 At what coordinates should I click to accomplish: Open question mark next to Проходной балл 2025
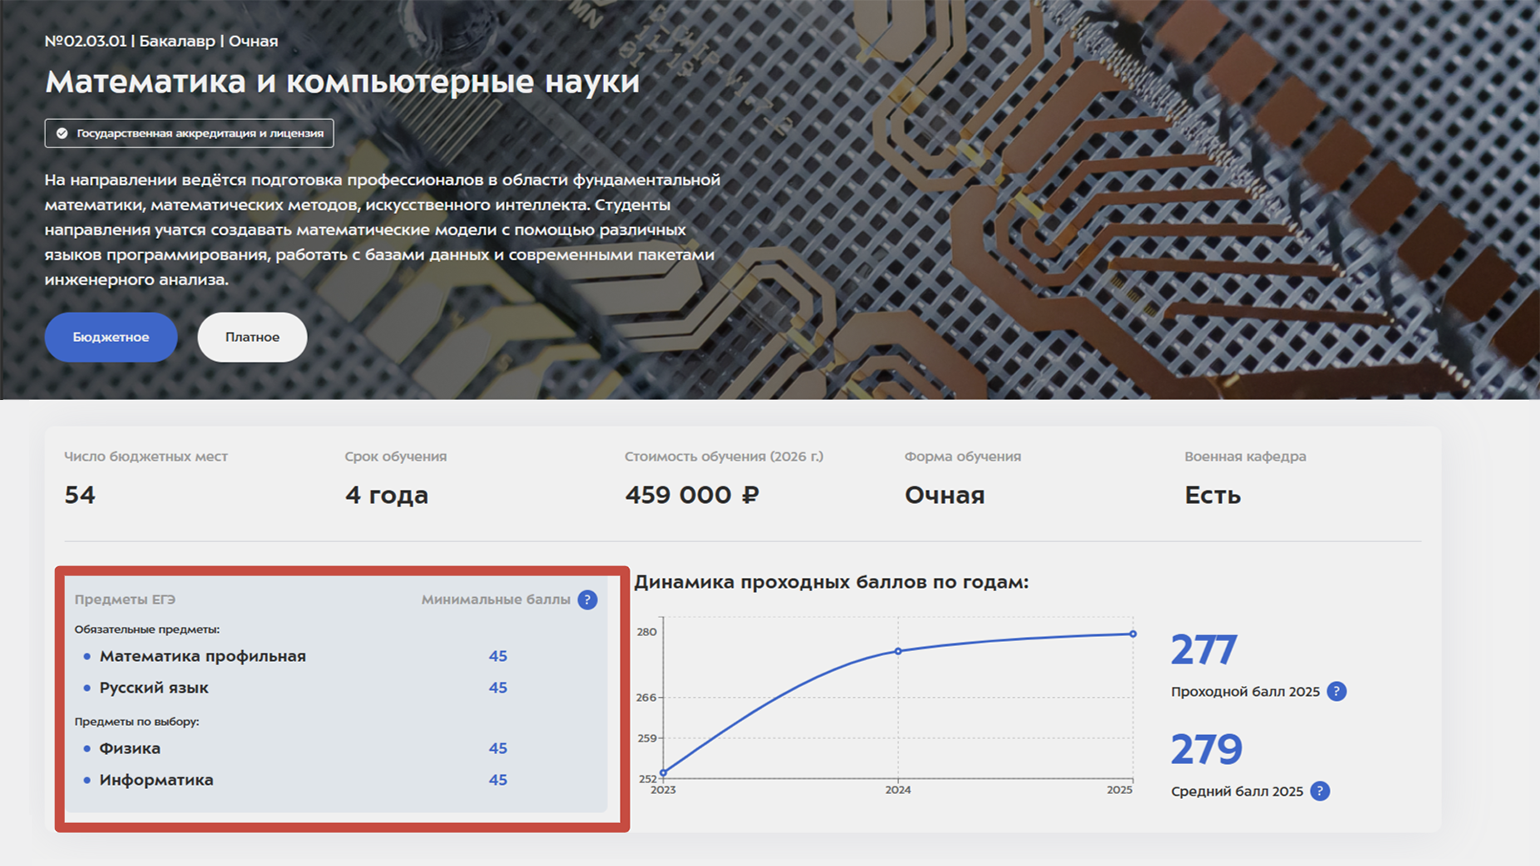pos(1336,692)
